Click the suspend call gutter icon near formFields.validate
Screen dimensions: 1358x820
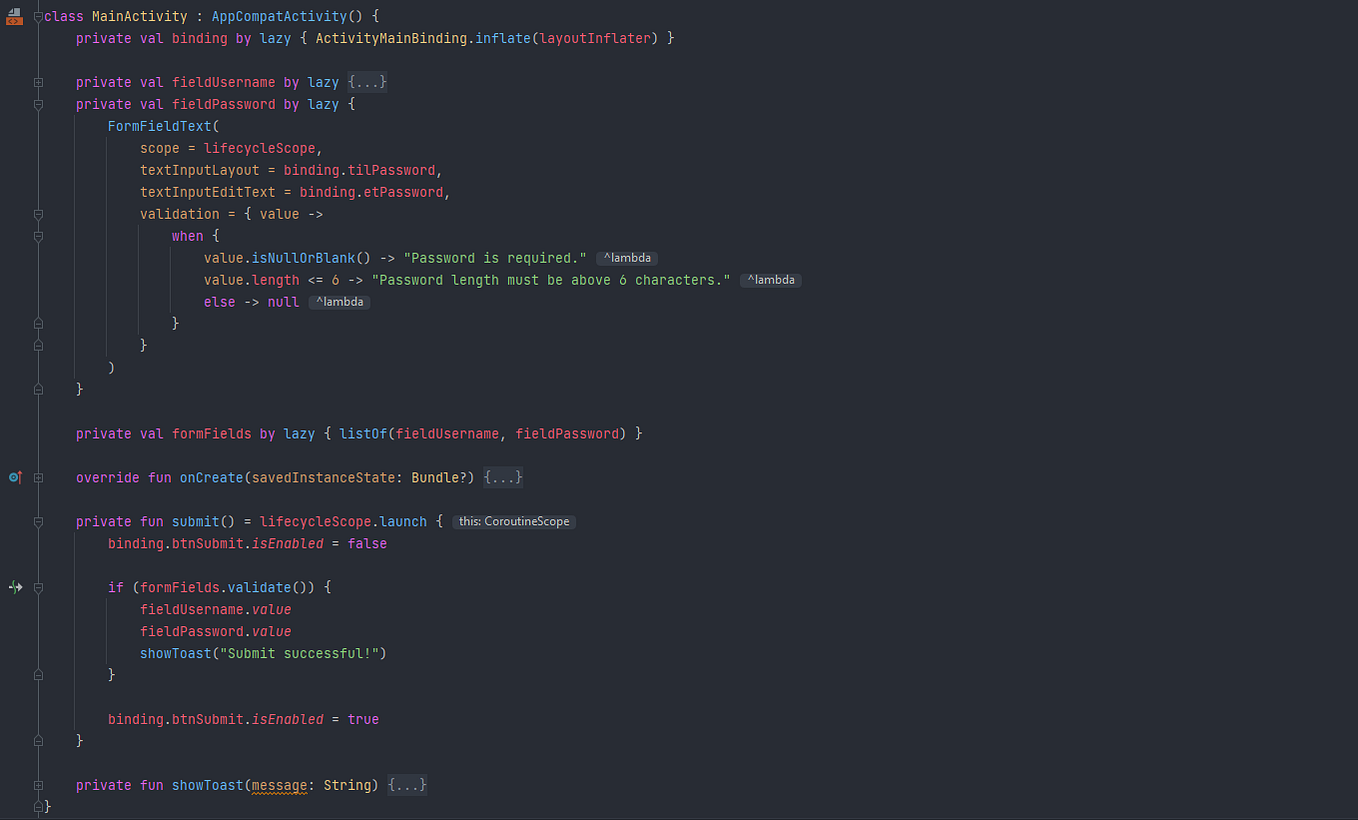coord(15,587)
